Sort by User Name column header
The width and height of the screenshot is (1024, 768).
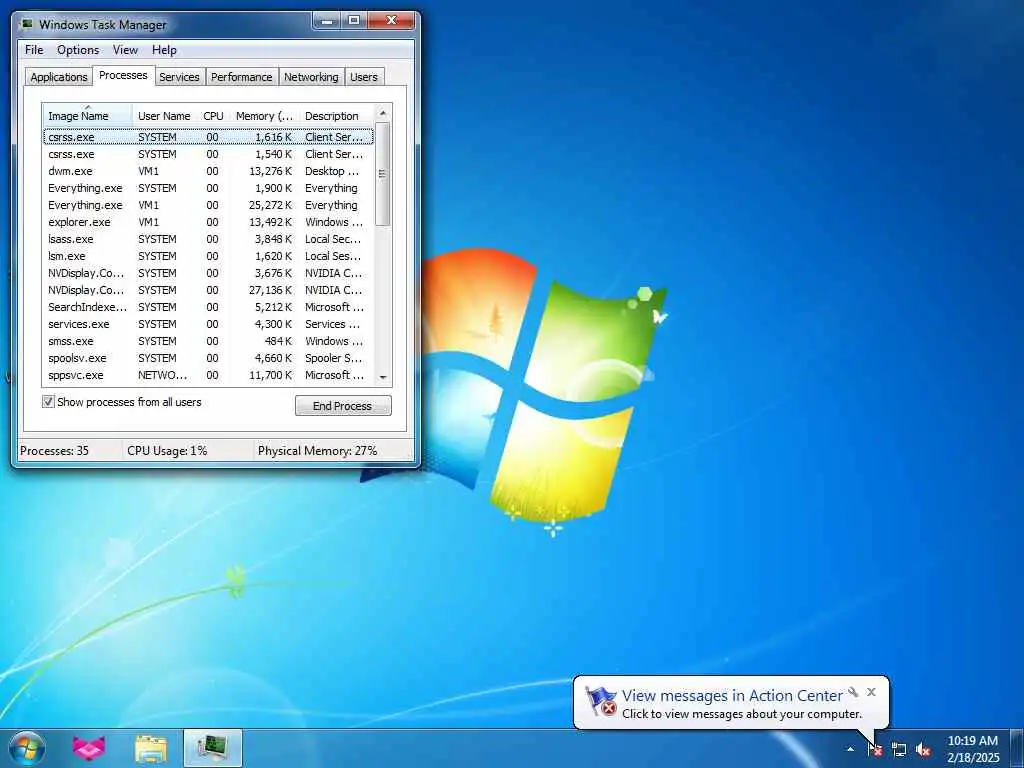coord(164,116)
